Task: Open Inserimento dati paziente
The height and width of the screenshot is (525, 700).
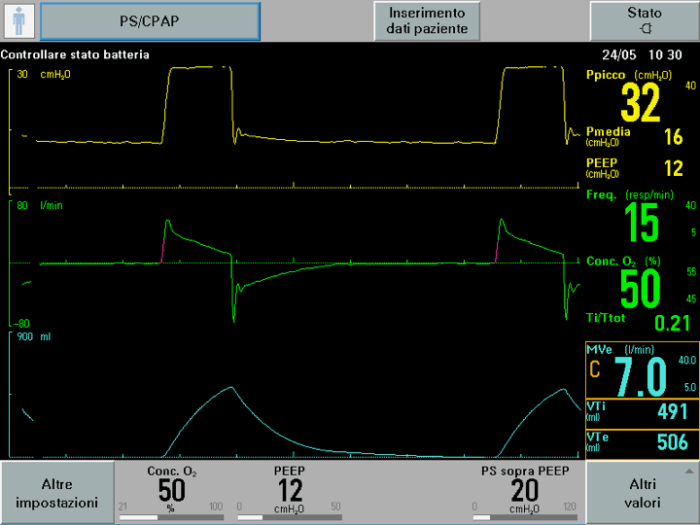Action: 427,21
